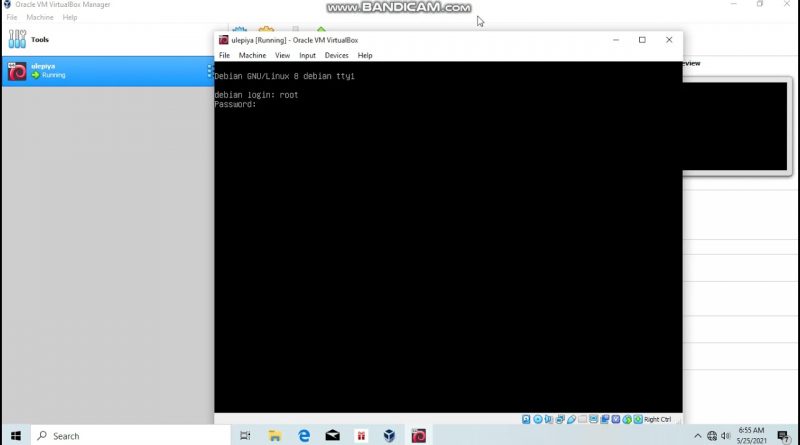Open the Windows Start menu
800x445 pixels.
coord(16,436)
